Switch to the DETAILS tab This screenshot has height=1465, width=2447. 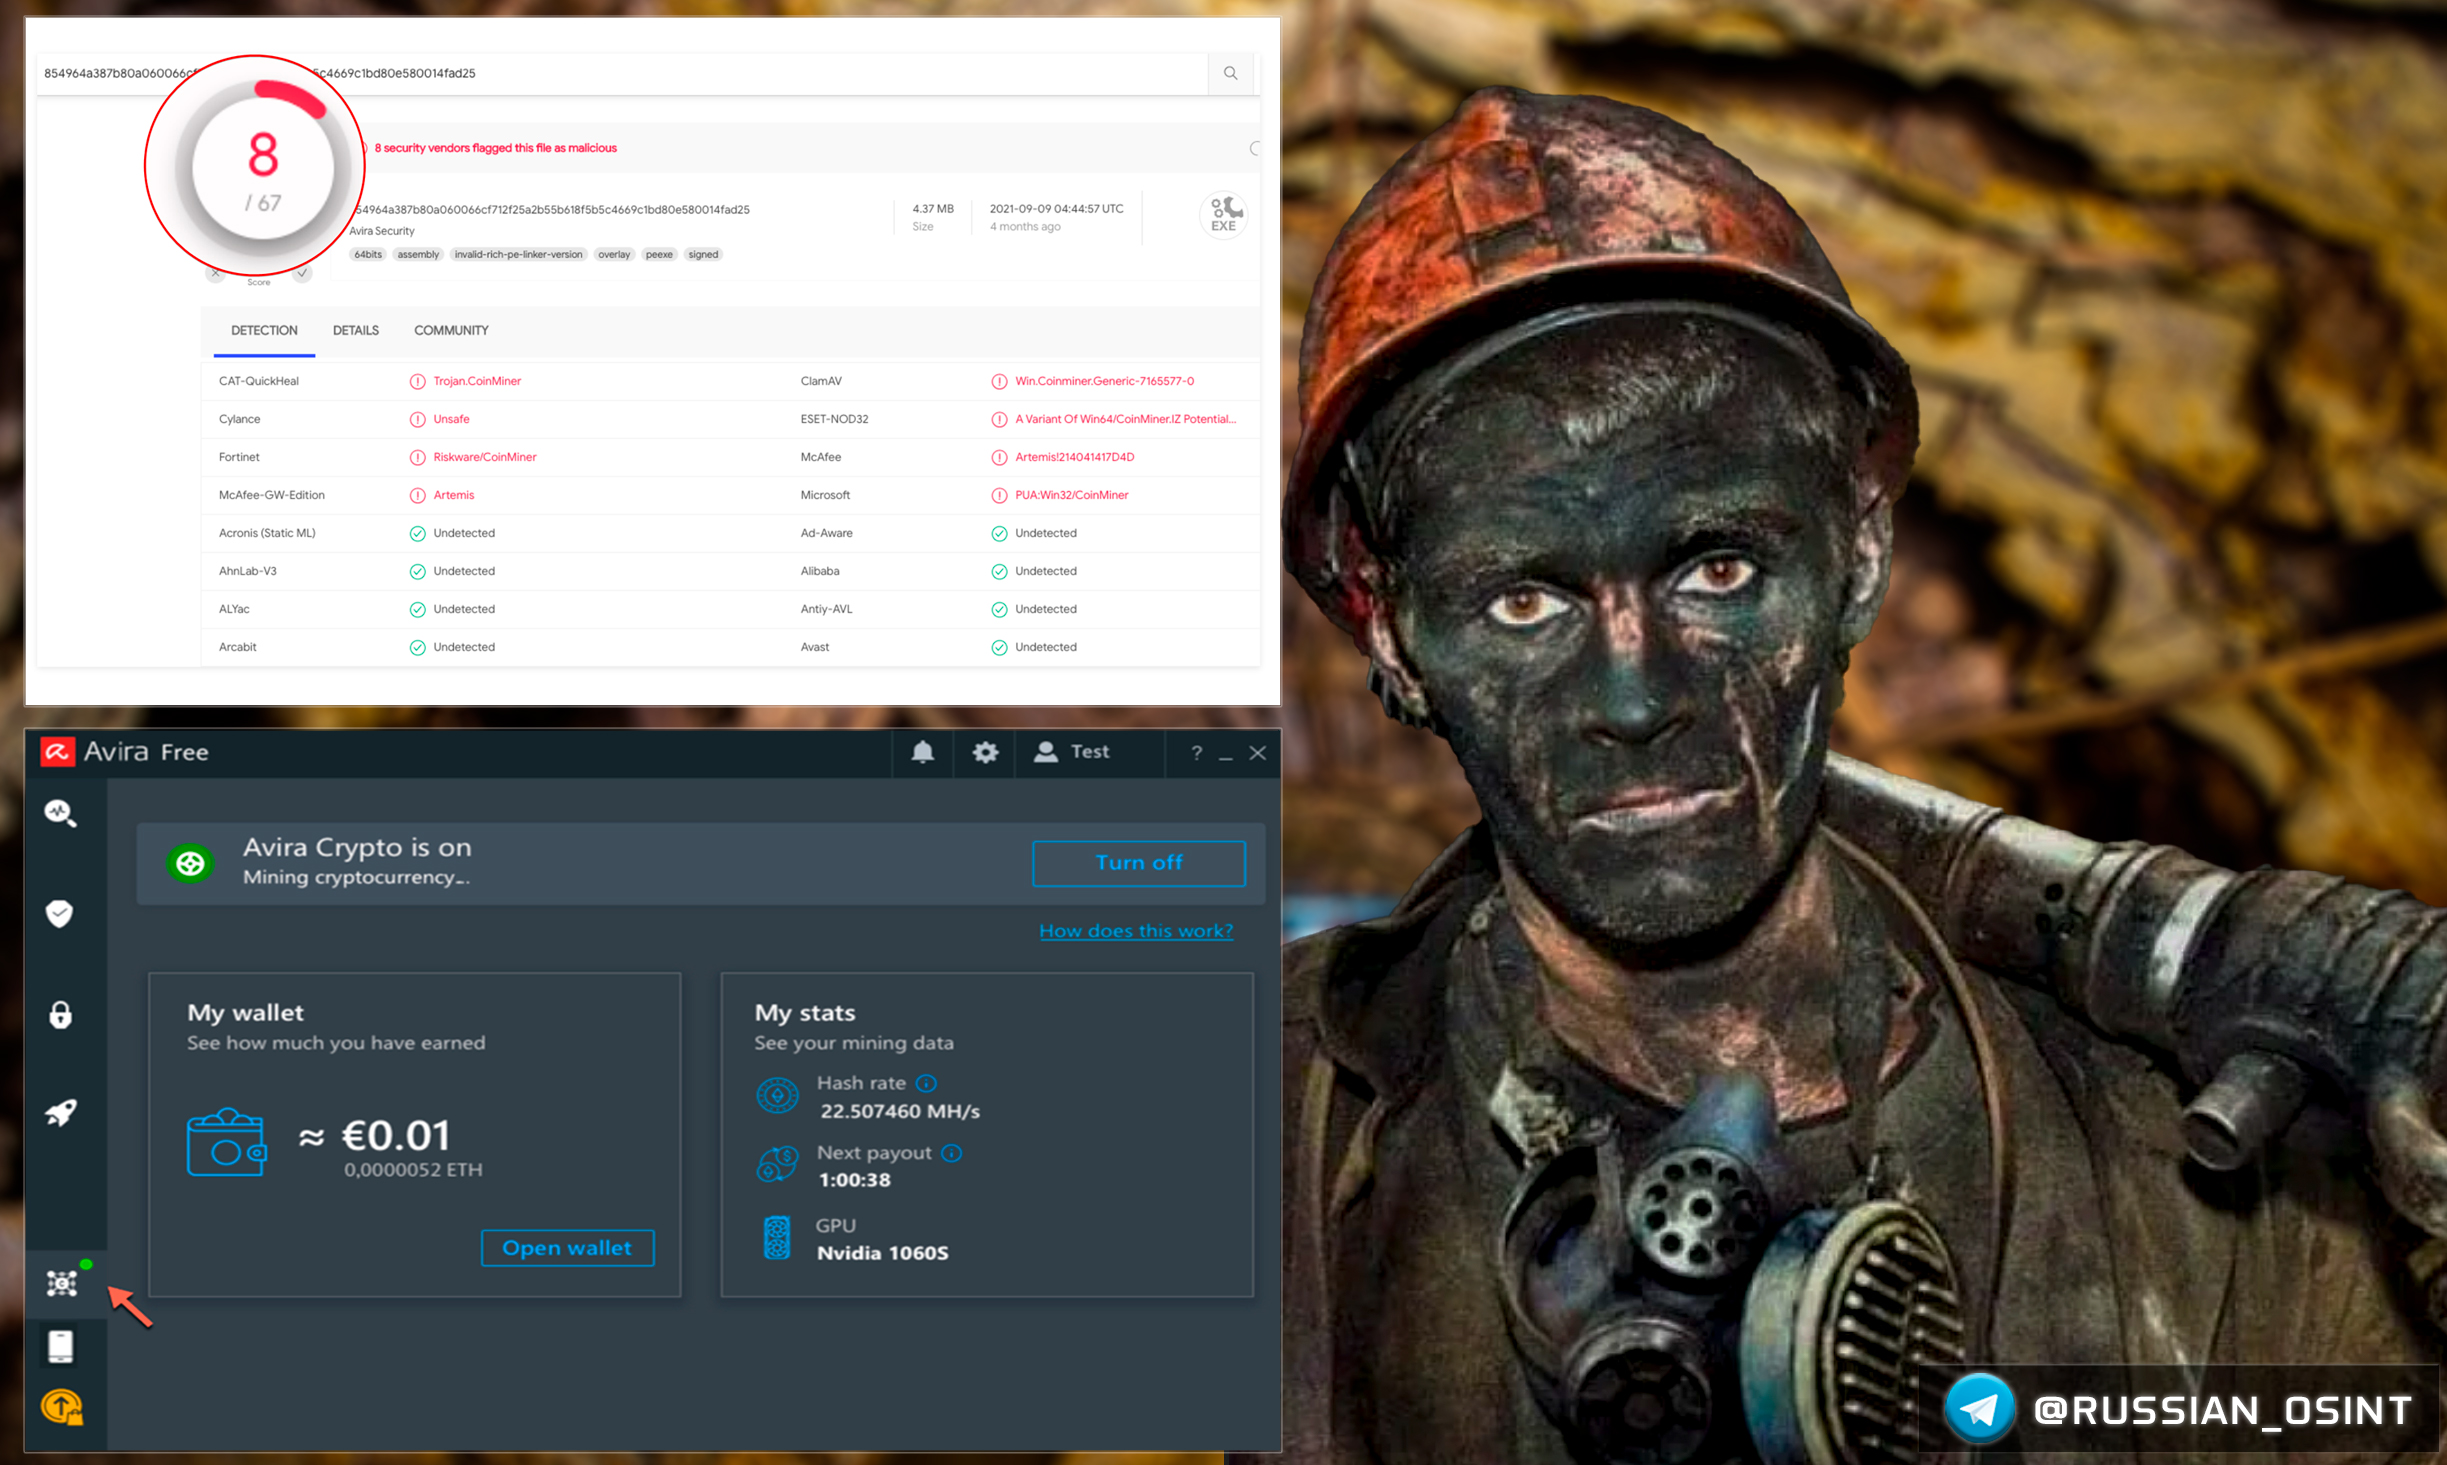click(355, 331)
